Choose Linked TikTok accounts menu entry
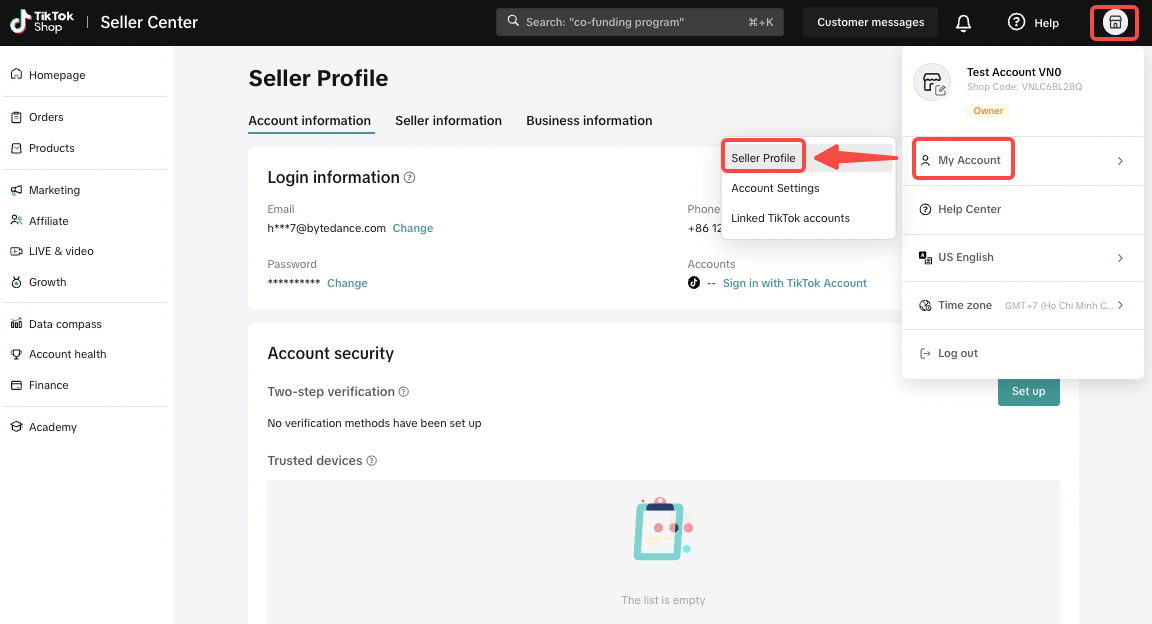1152x624 pixels. coord(790,218)
